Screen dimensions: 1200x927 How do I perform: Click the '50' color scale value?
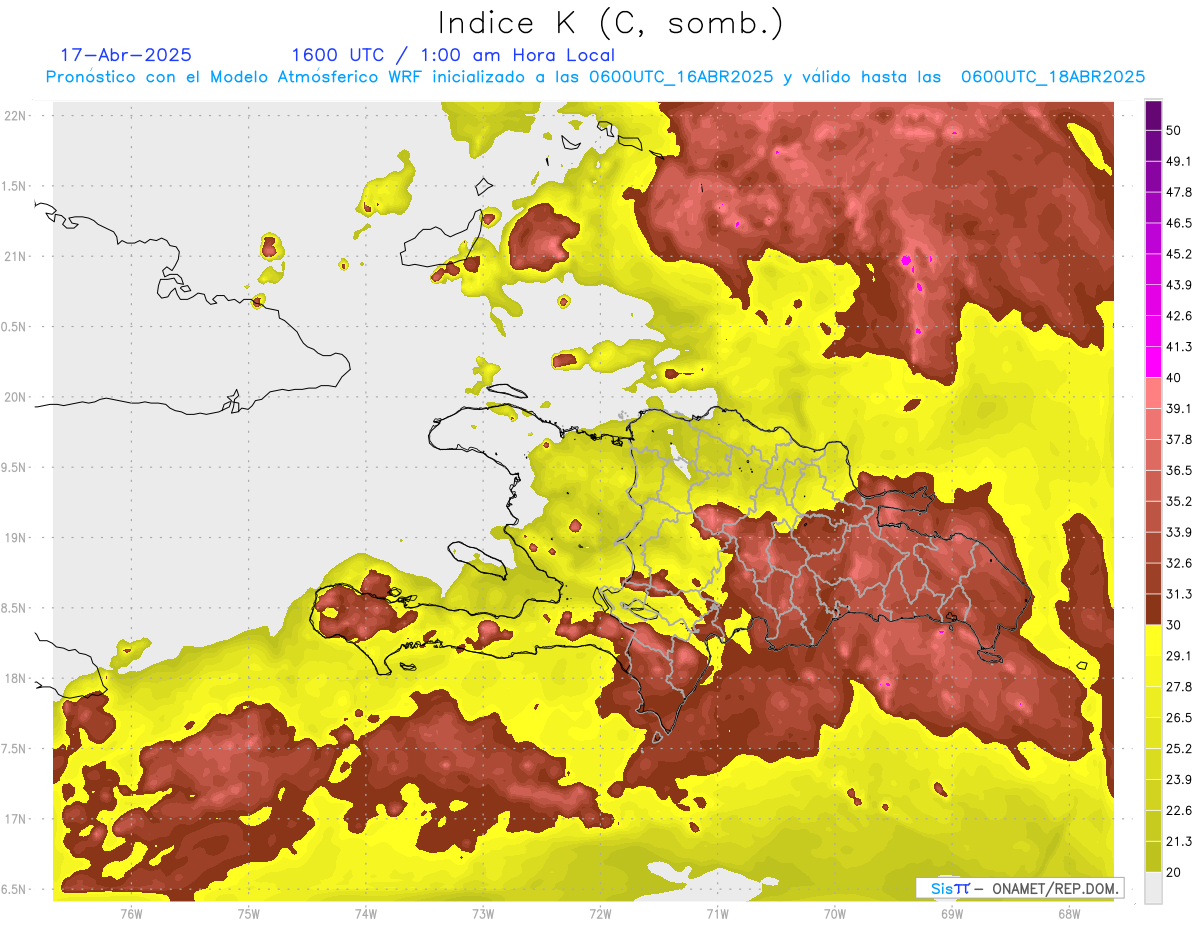click(x=1174, y=131)
